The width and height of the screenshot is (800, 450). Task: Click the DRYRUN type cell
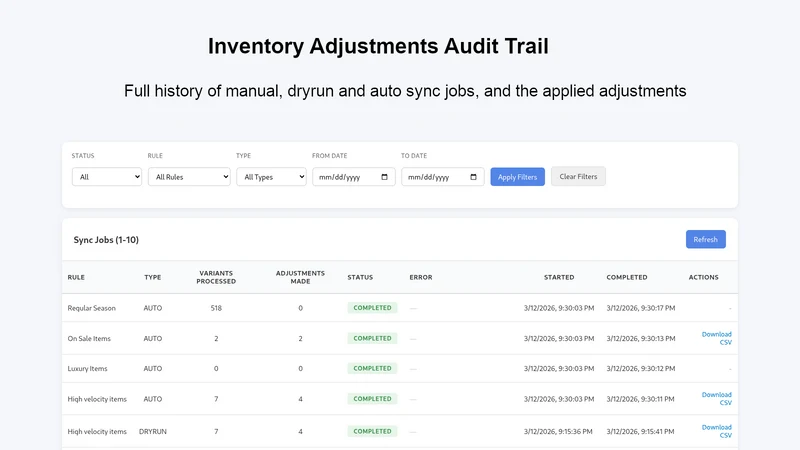[x=153, y=432]
